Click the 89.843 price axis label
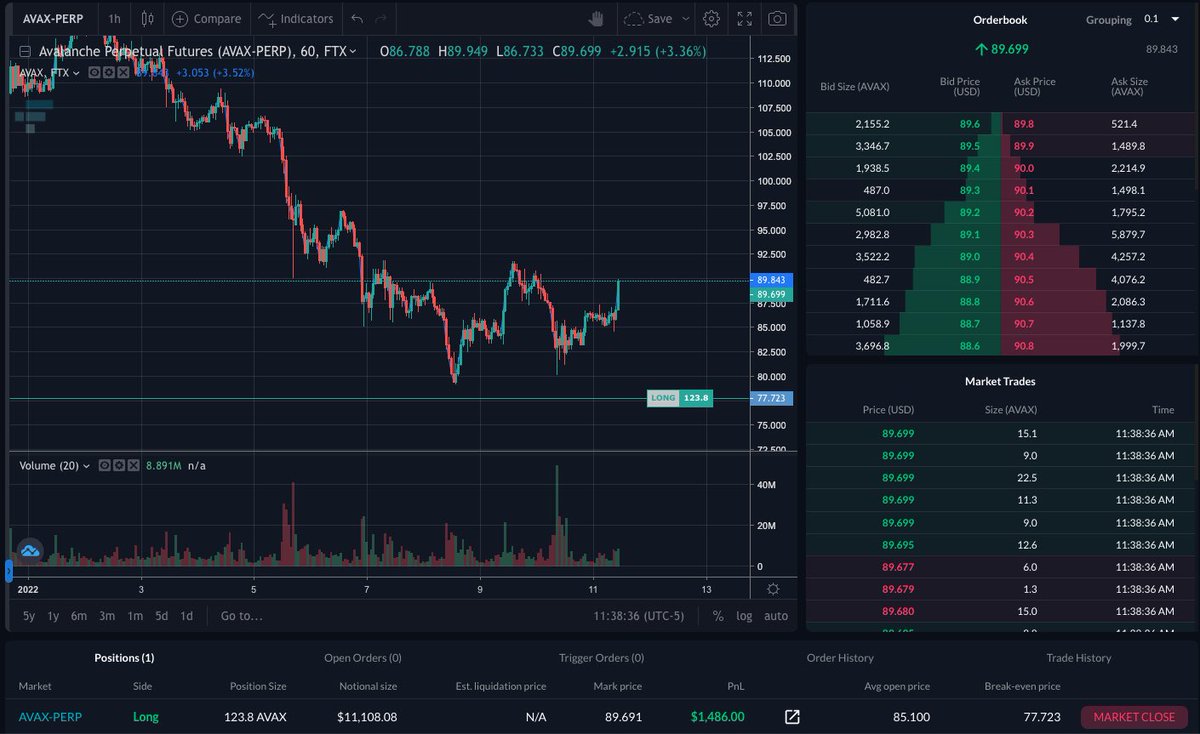The image size is (1200, 734). 772,280
